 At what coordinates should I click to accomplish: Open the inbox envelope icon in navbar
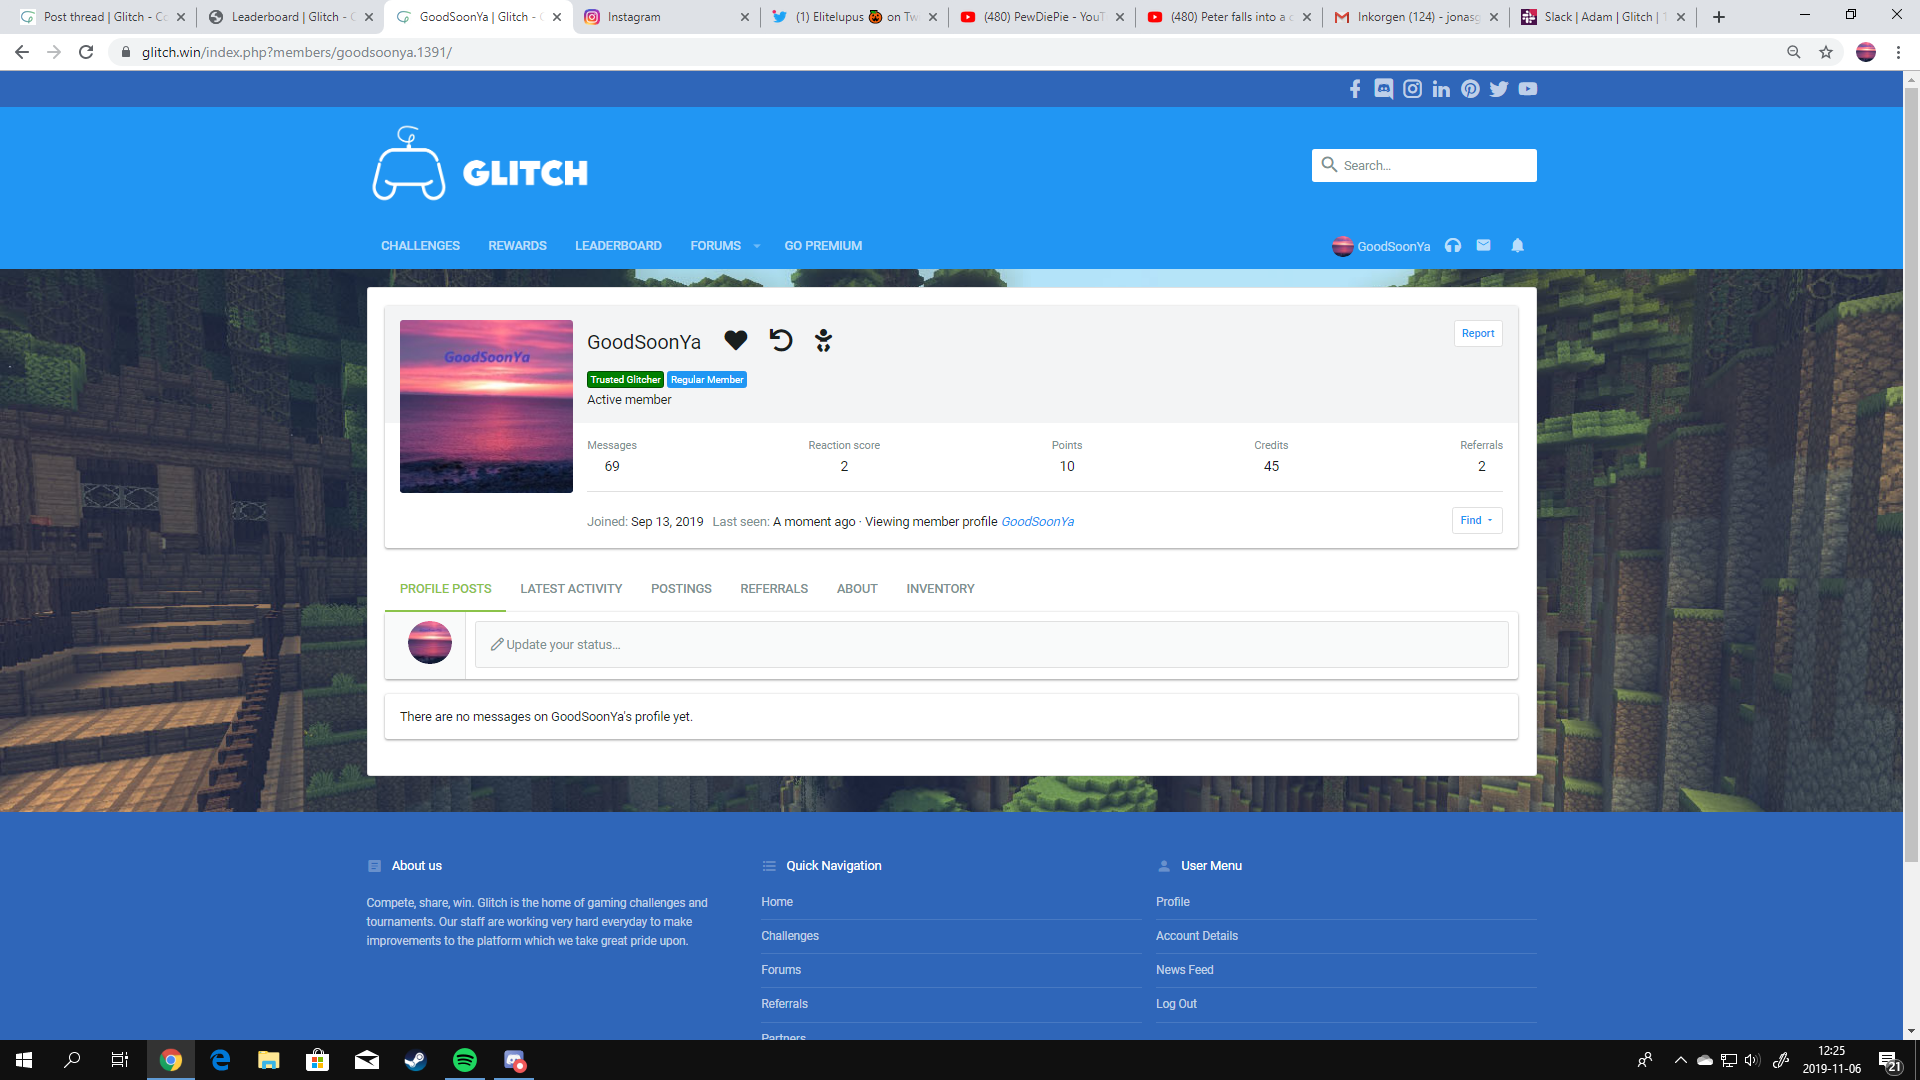pos(1484,246)
